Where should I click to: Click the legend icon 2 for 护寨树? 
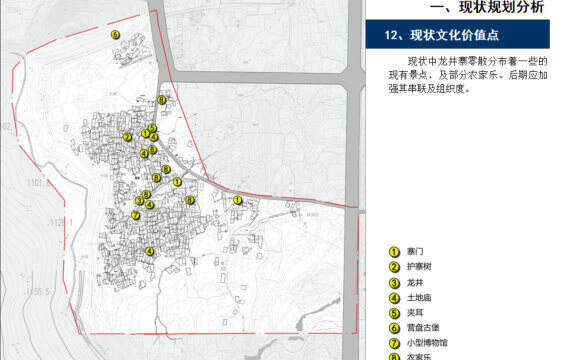[394, 267]
